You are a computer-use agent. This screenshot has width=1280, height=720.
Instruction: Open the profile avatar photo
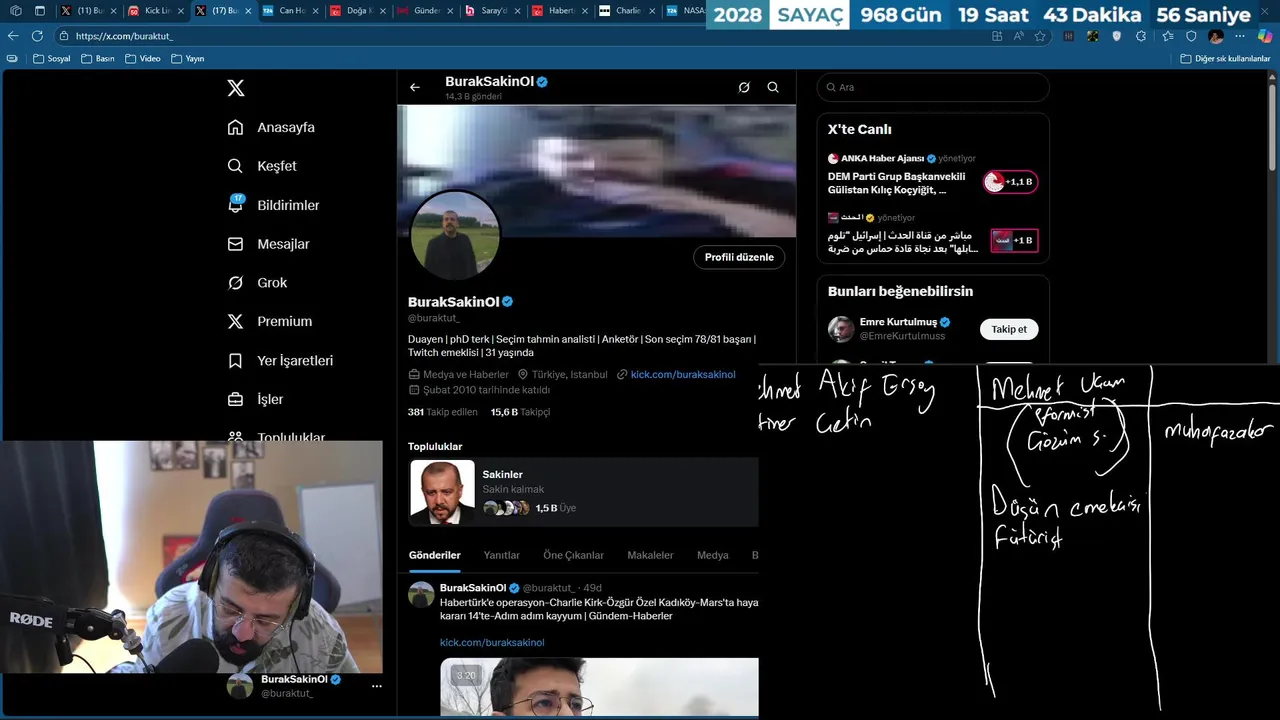(455, 236)
